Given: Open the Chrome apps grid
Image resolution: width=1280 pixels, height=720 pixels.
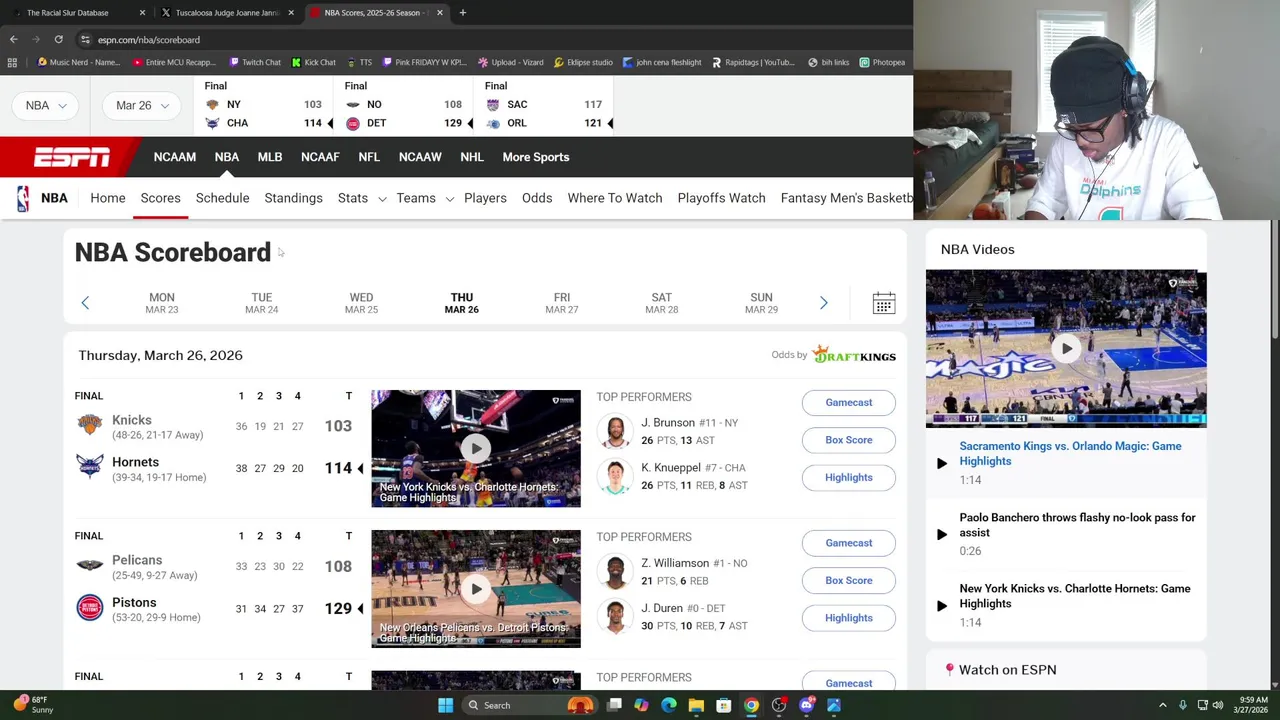Looking at the screenshot, I should pos(11,62).
